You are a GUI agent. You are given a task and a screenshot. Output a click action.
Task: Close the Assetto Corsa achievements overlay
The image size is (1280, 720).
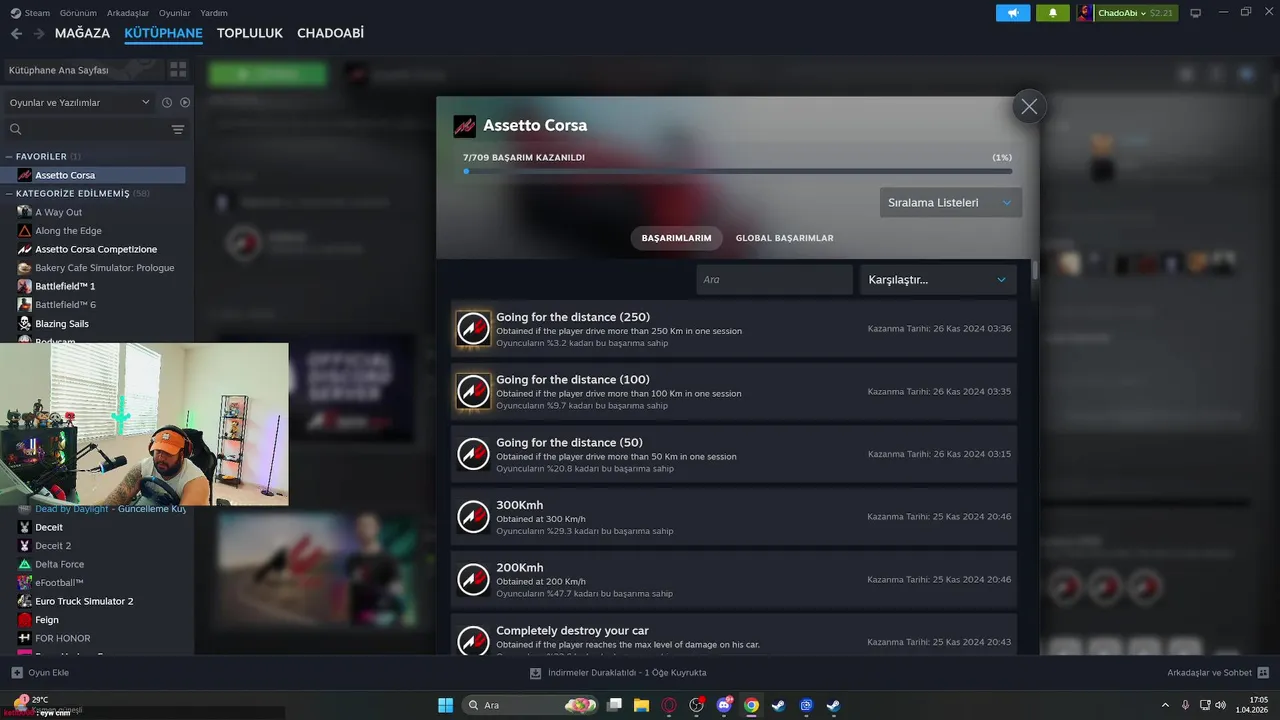pyautogui.click(x=1029, y=106)
